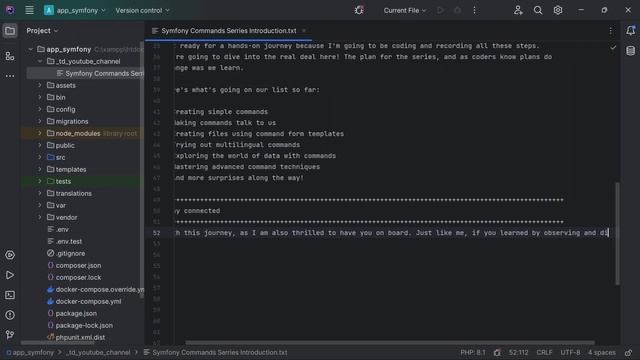Change the UTF-8 file encoding
This screenshot has height=360, width=640.
[x=570, y=353]
